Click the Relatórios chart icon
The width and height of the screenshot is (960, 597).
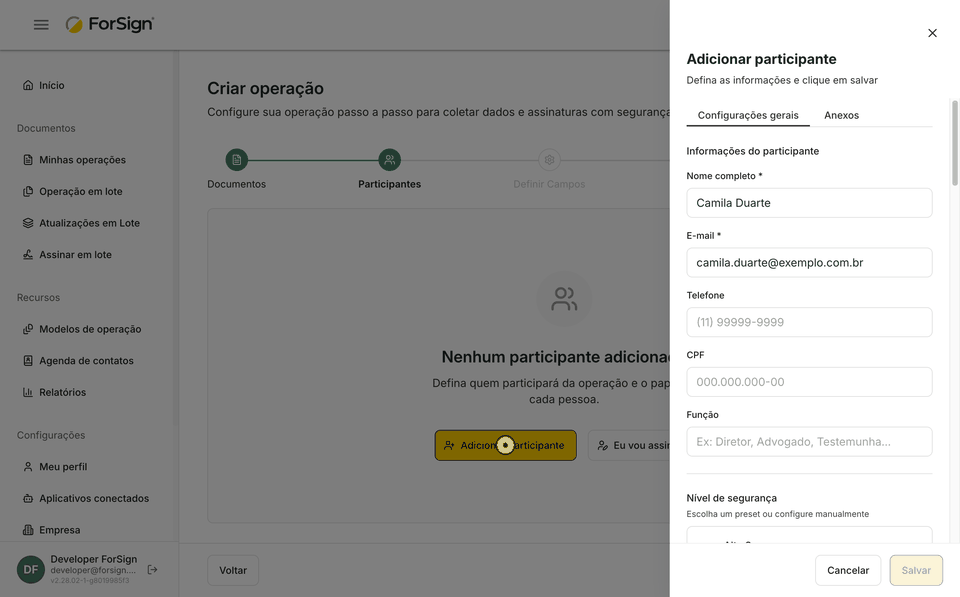pos(28,392)
